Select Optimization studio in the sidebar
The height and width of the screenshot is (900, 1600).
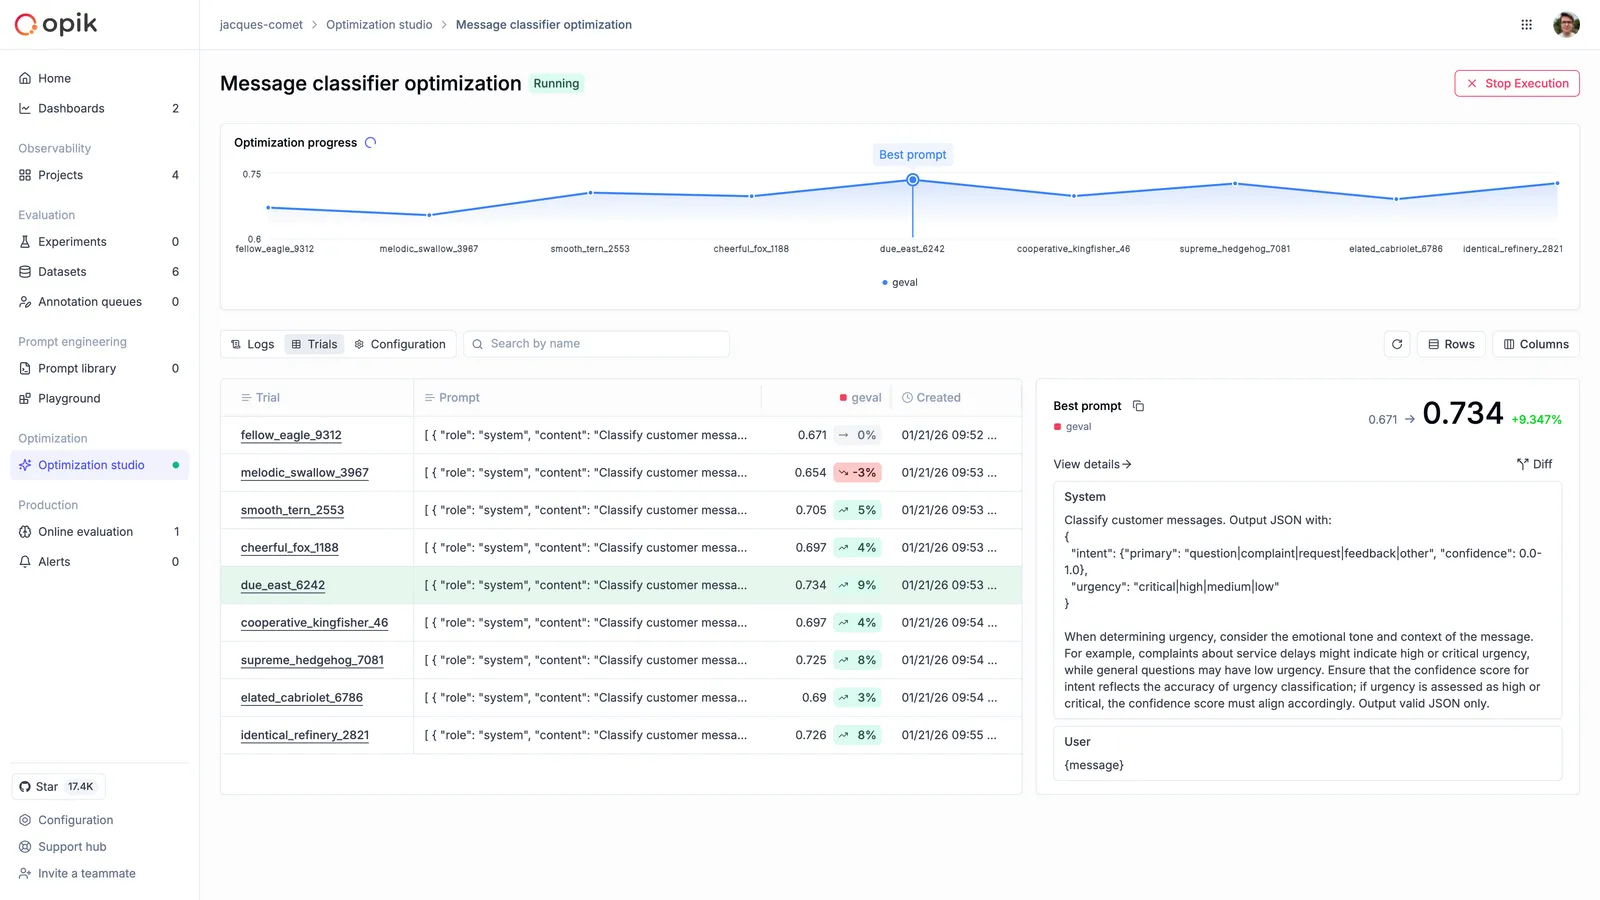[x=99, y=465]
